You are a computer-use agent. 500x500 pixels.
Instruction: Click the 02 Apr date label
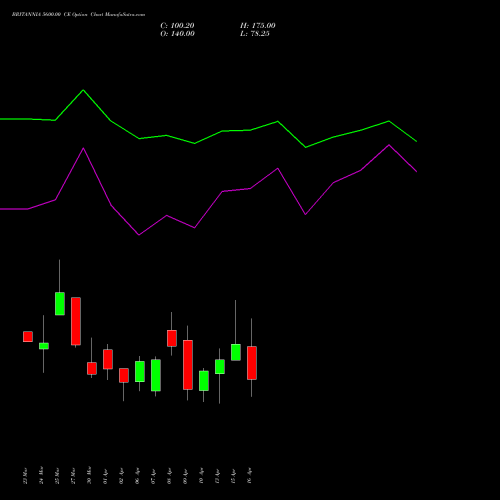121,476
